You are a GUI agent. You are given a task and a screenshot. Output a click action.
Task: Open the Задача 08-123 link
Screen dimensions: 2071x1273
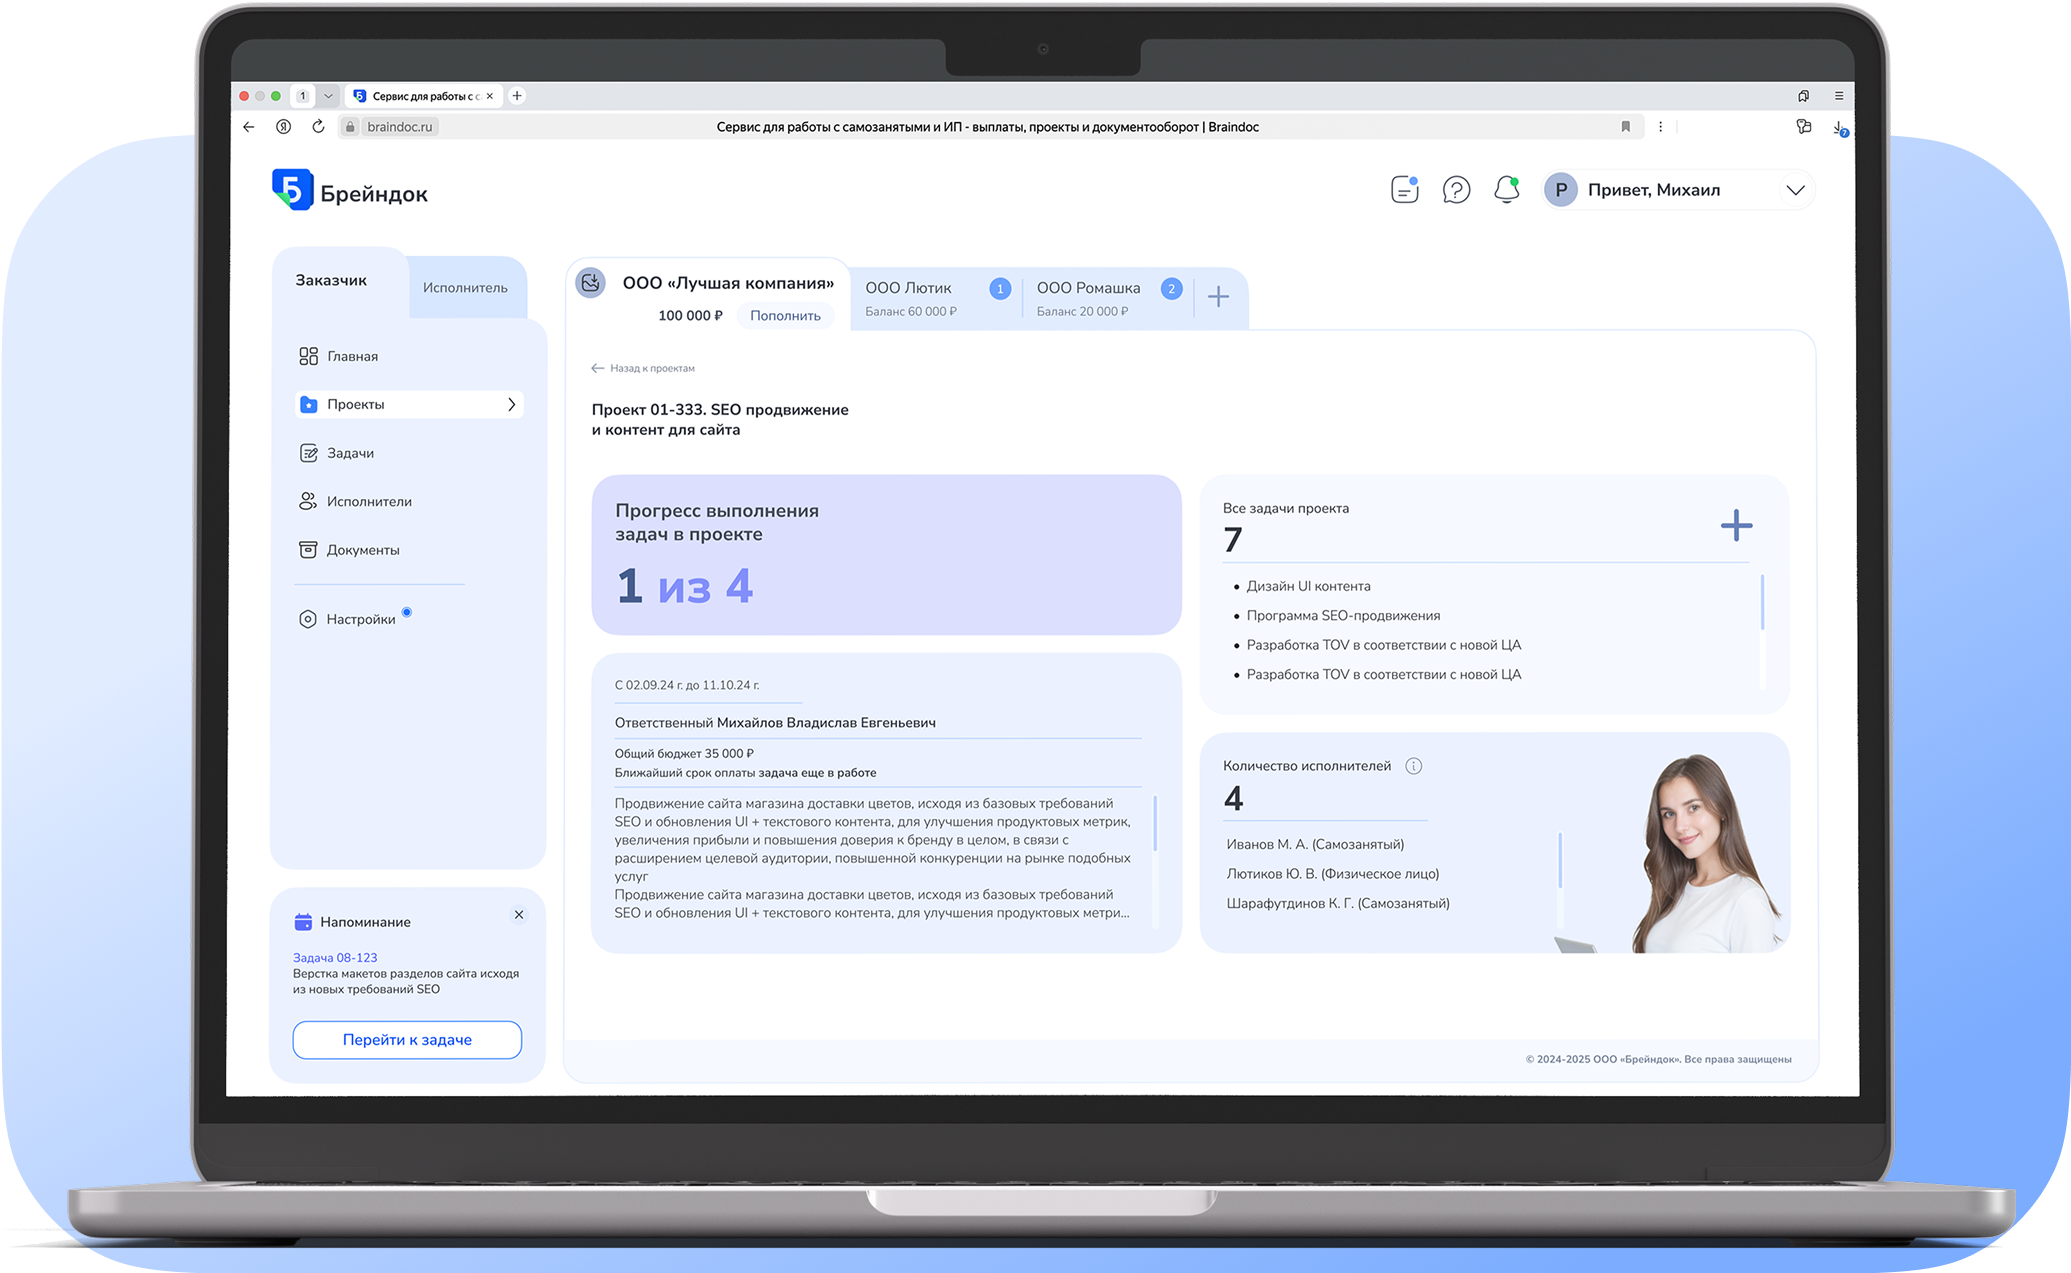click(x=335, y=957)
